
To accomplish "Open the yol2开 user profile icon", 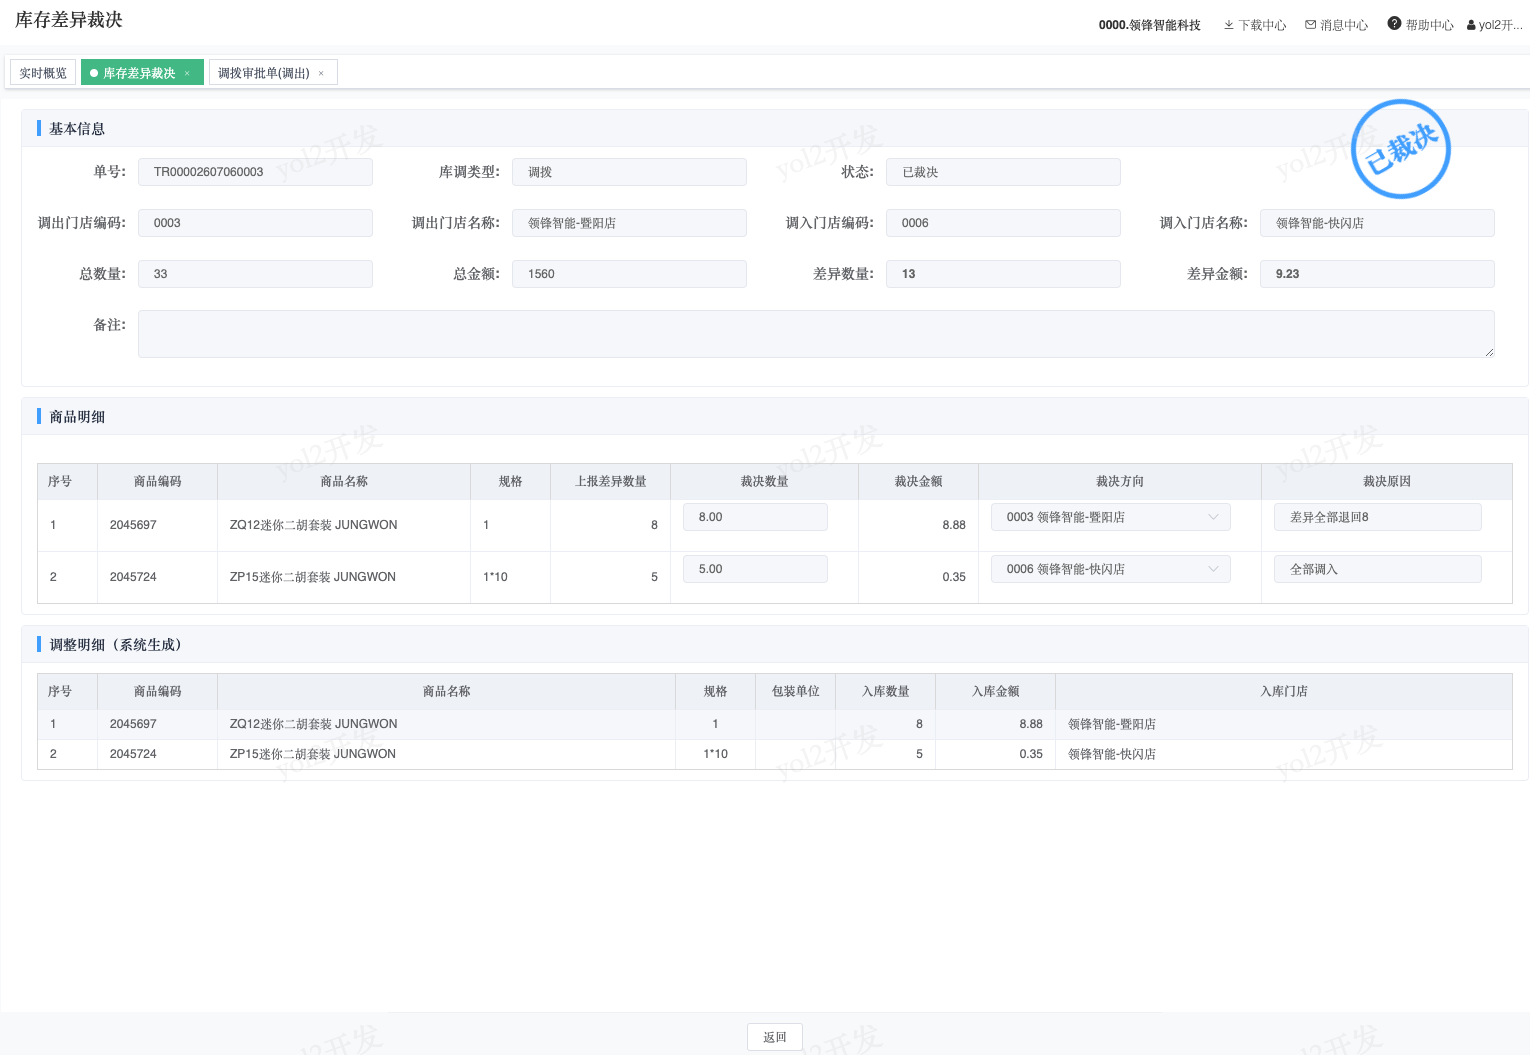I will 1471,25.
